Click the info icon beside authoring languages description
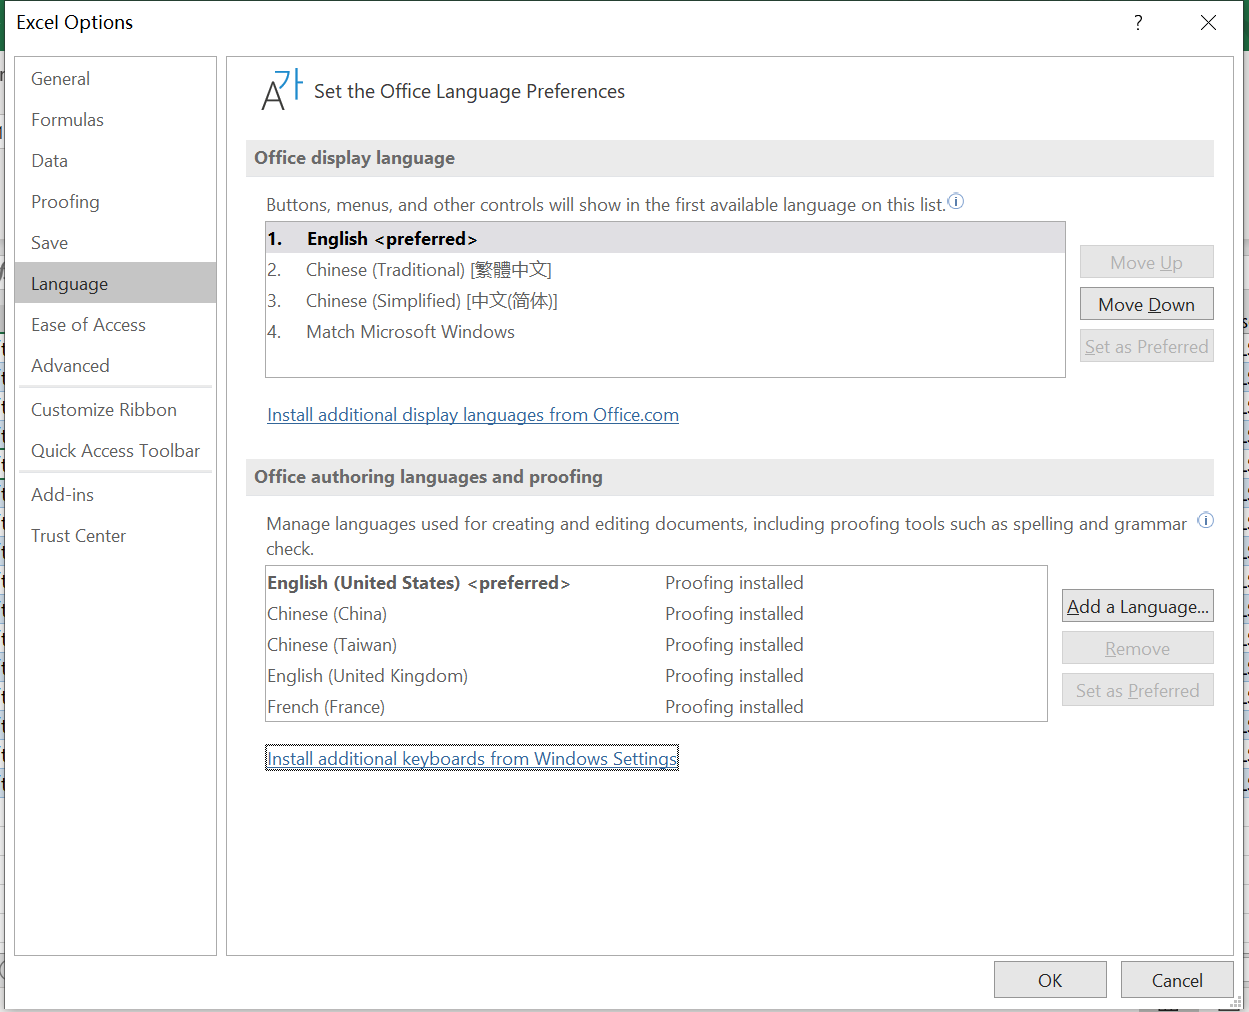1249x1012 pixels. (1206, 520)
